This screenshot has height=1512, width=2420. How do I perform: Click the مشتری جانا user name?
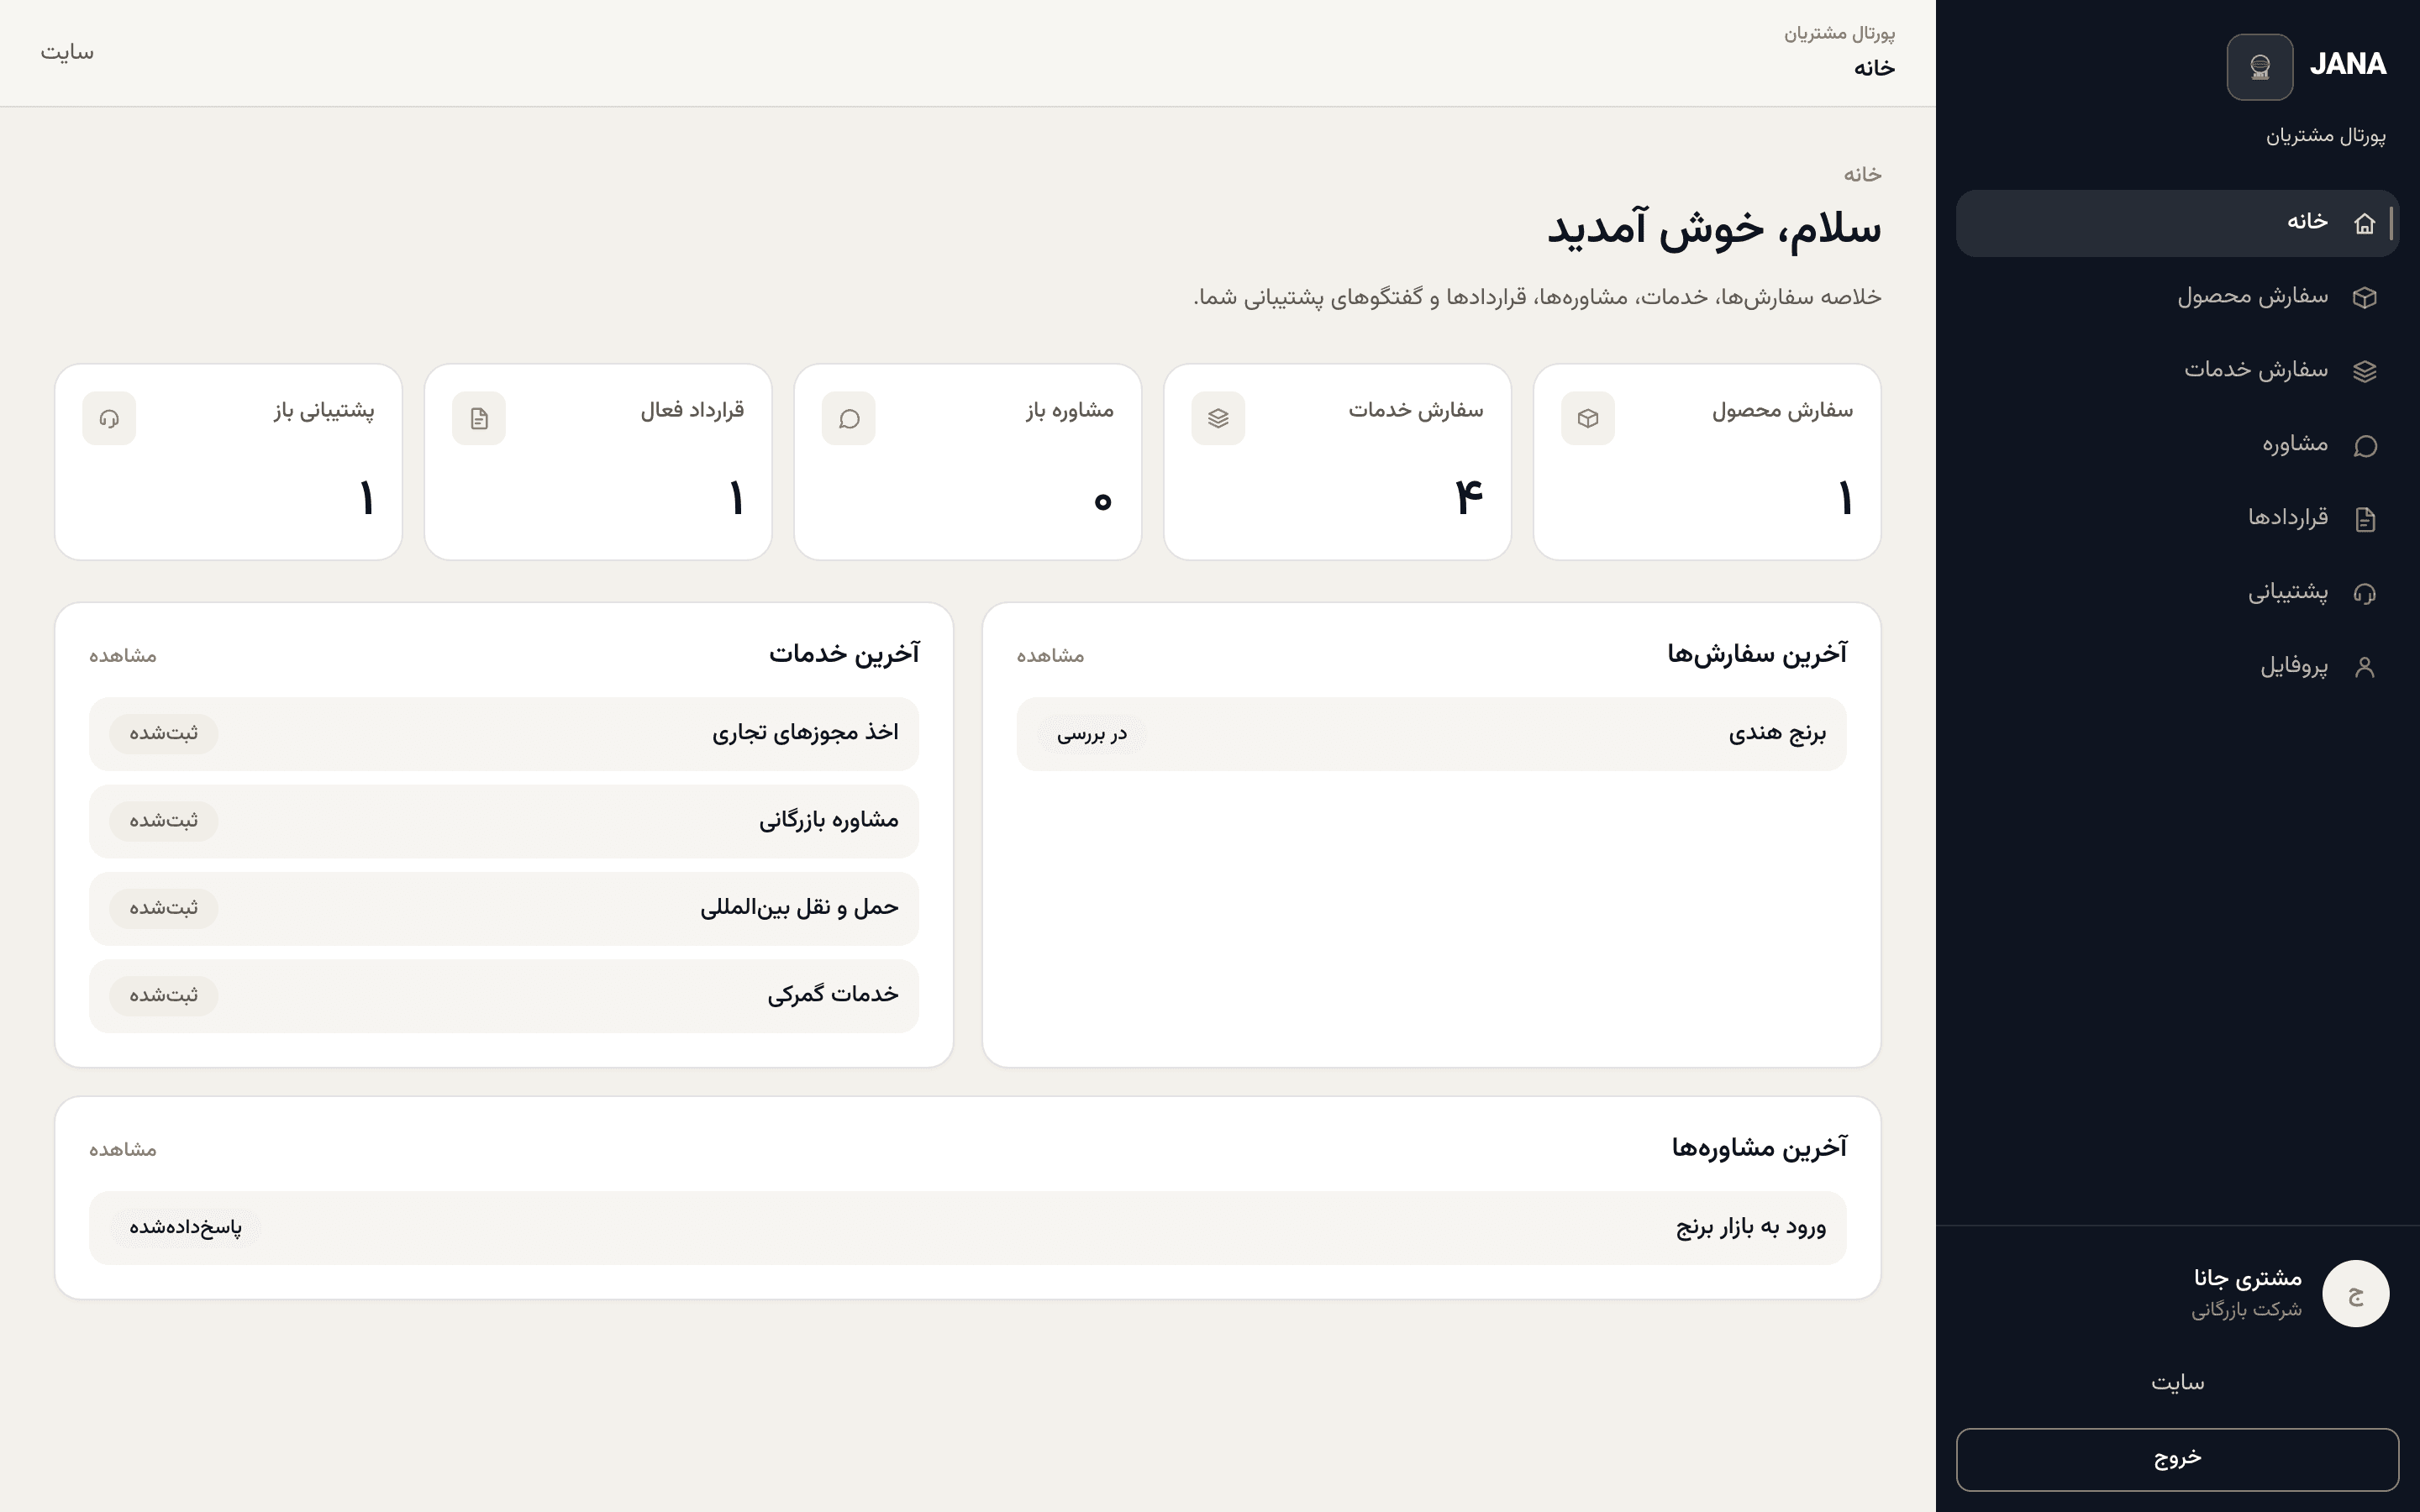tap(2247, 1278)
